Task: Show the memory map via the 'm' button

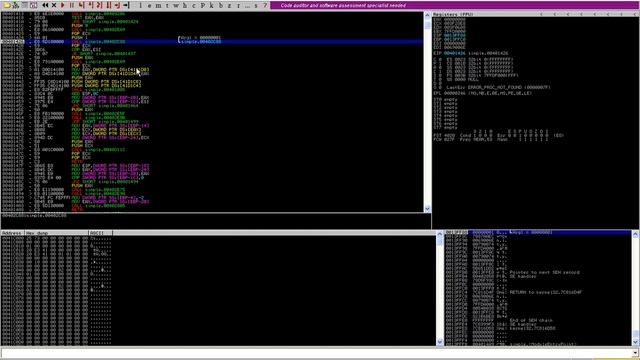Action: [158, 5]
